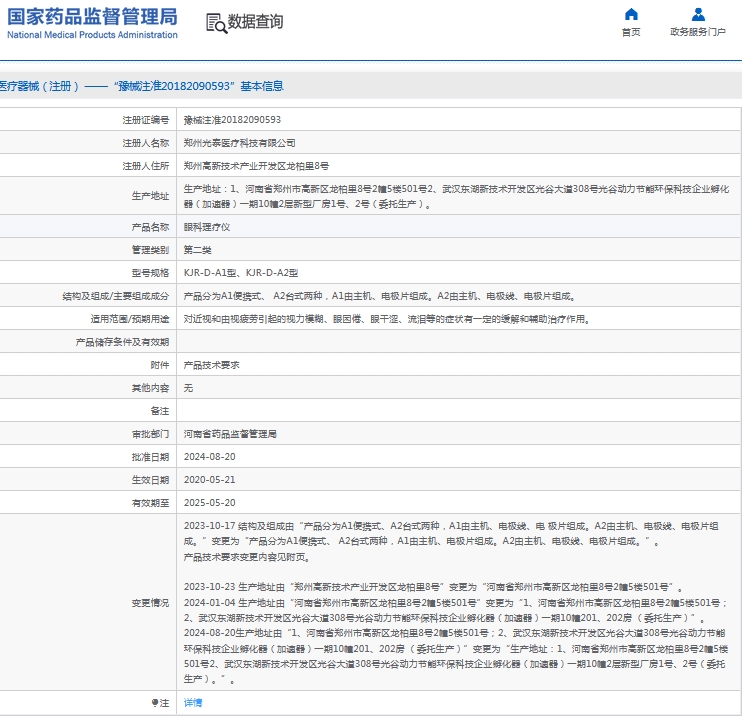The width and height of the screenshot is (742, 717).
Task: Click the 注册证编号 row label
Action: (145, 120)
